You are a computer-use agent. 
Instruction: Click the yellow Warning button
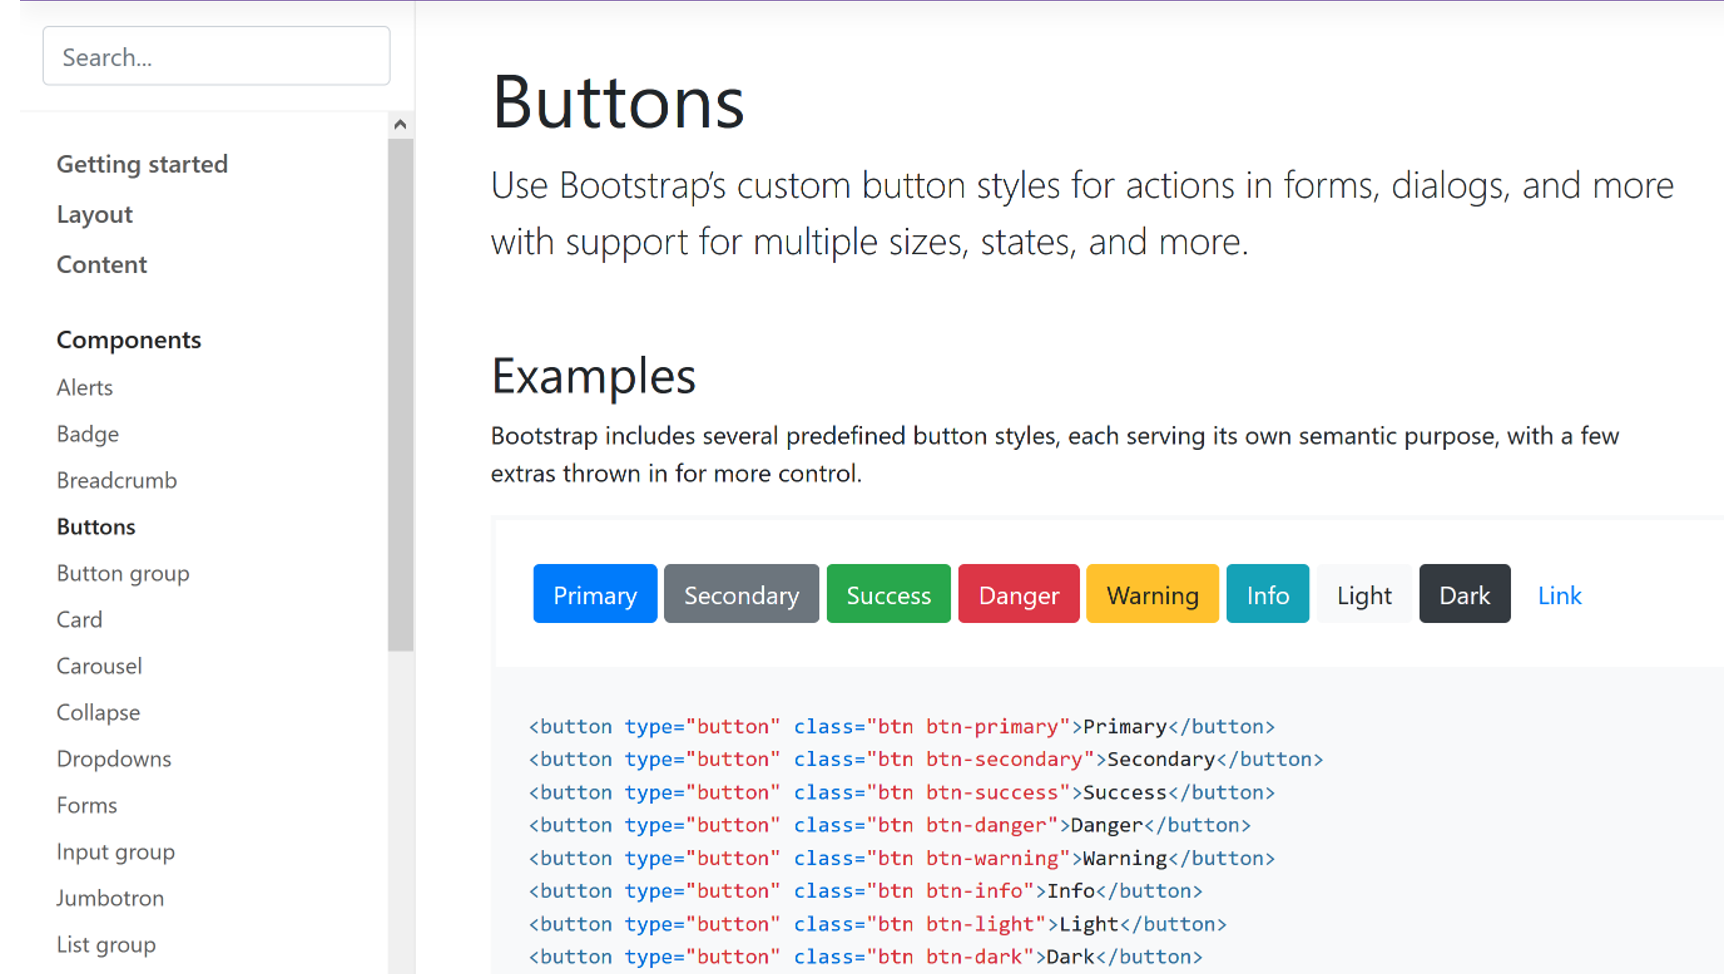click(1153, 594)
